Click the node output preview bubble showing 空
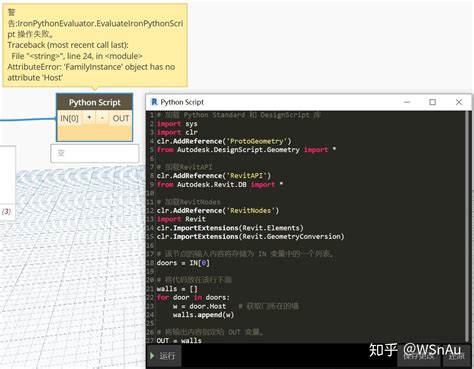The height and width of the screenshot is (369, 474). (x=95, y=153)
